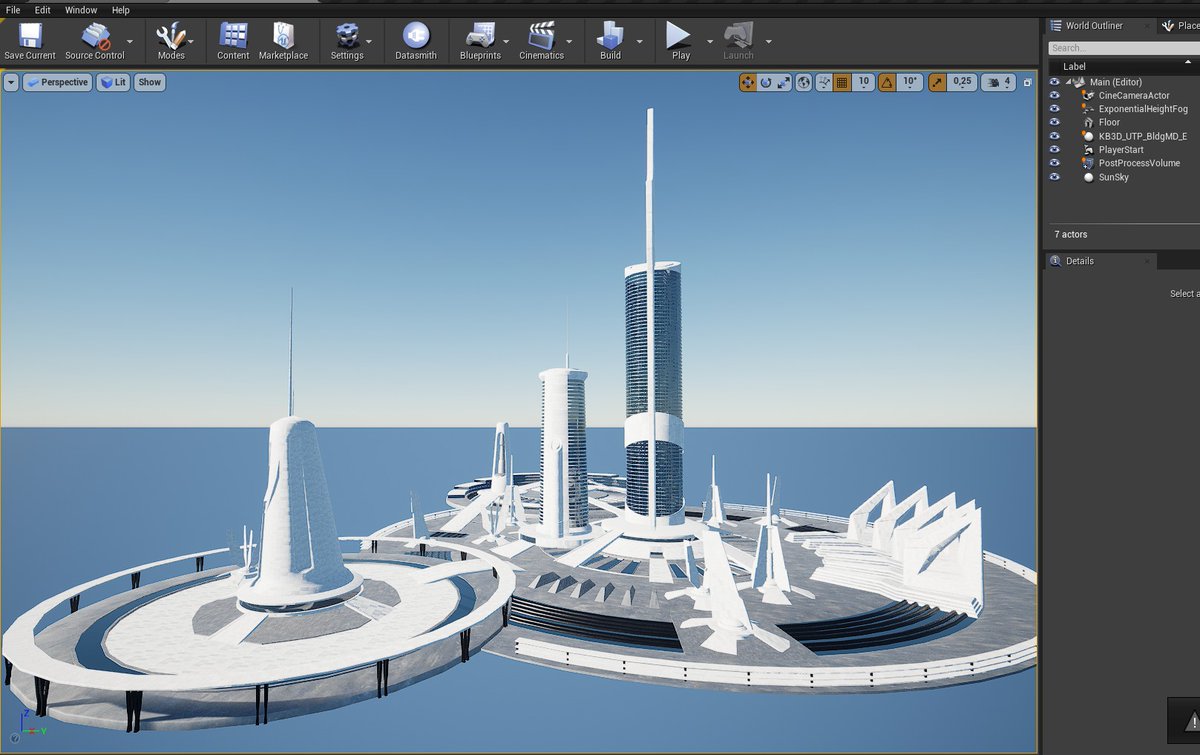Click the Show flags button

click(x=150, y=82)
